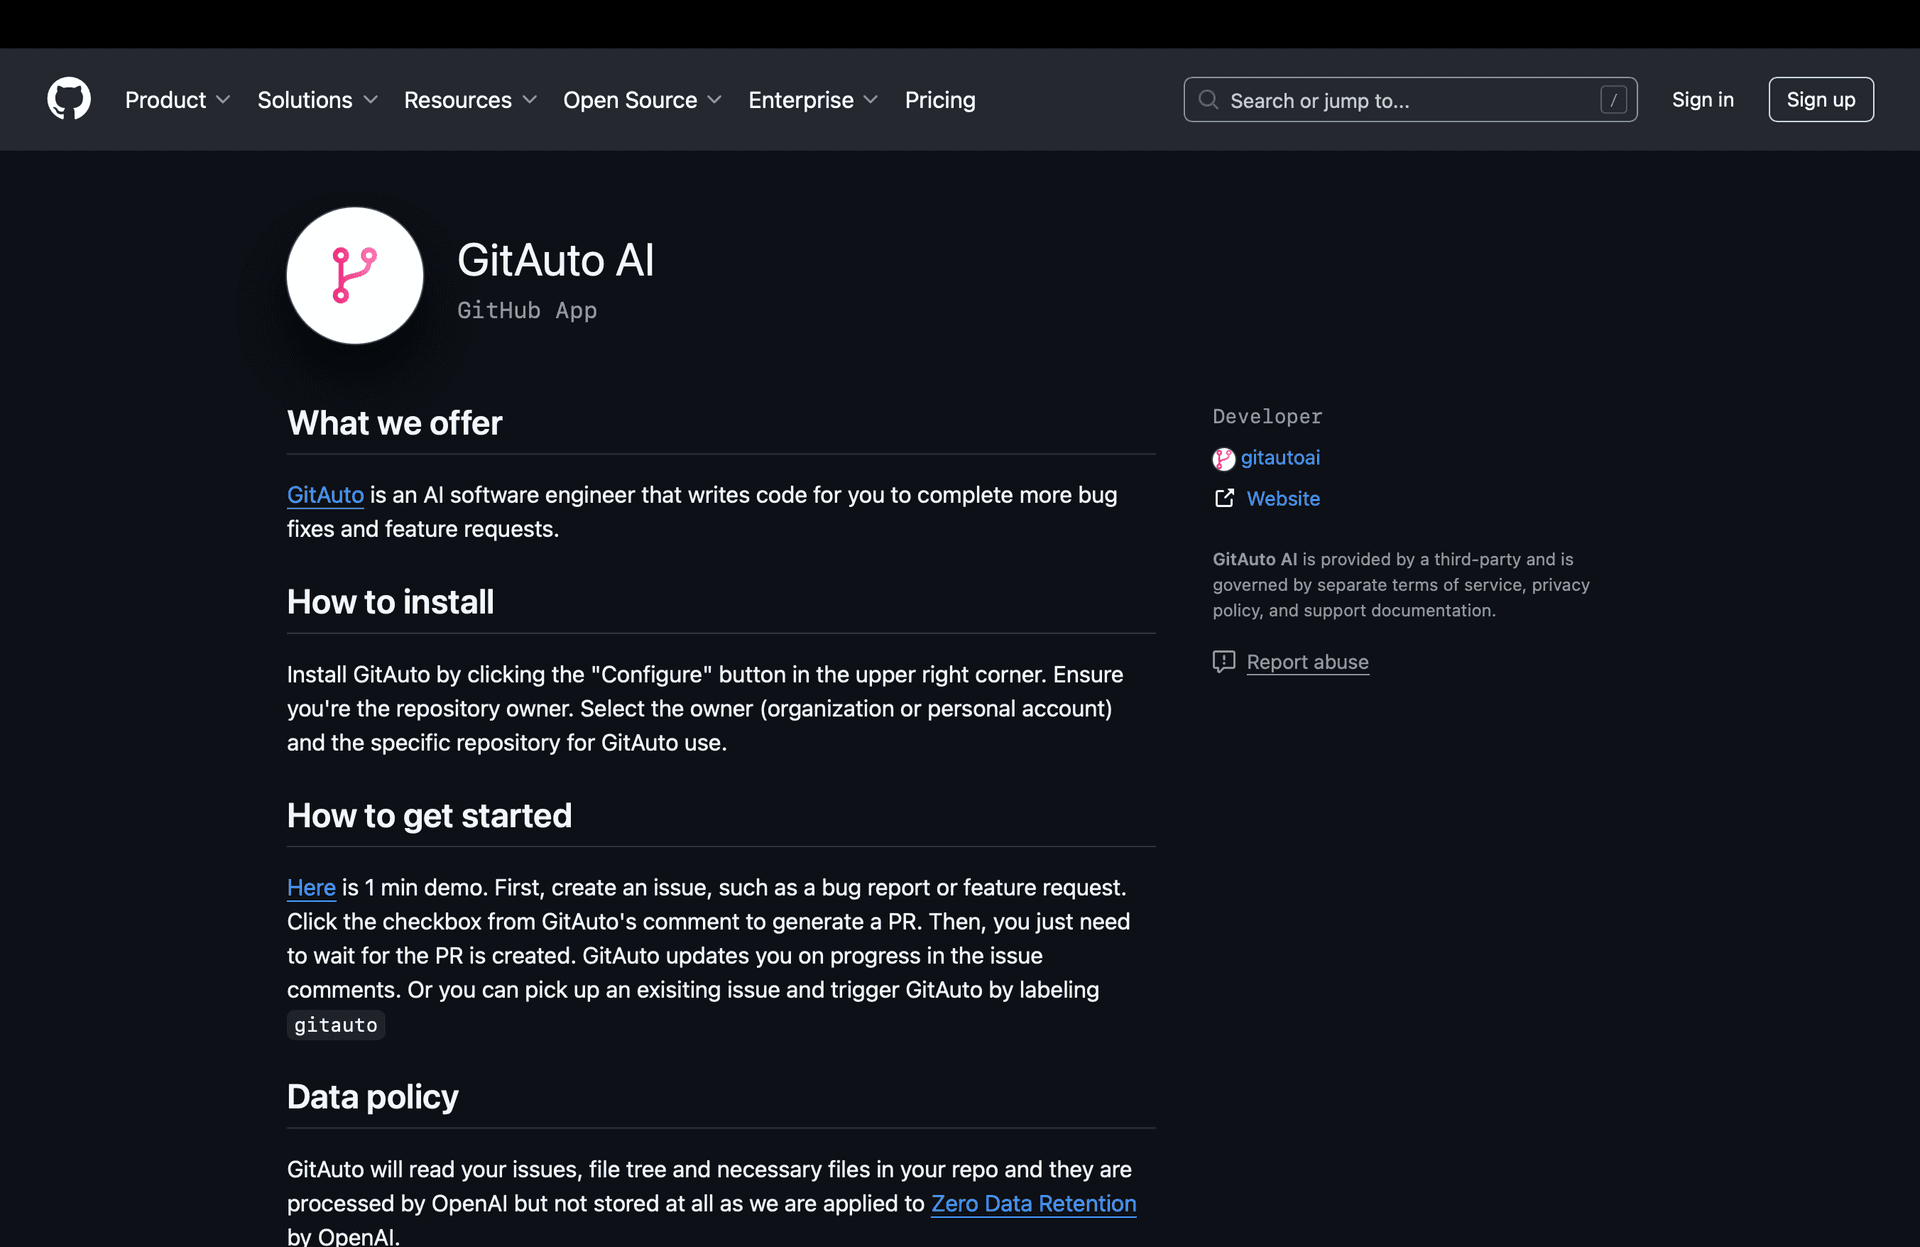Screen dimensions: 1920x1247
Task: Open the GitAuto link under What we offer
Action: (x=324, y=494)
